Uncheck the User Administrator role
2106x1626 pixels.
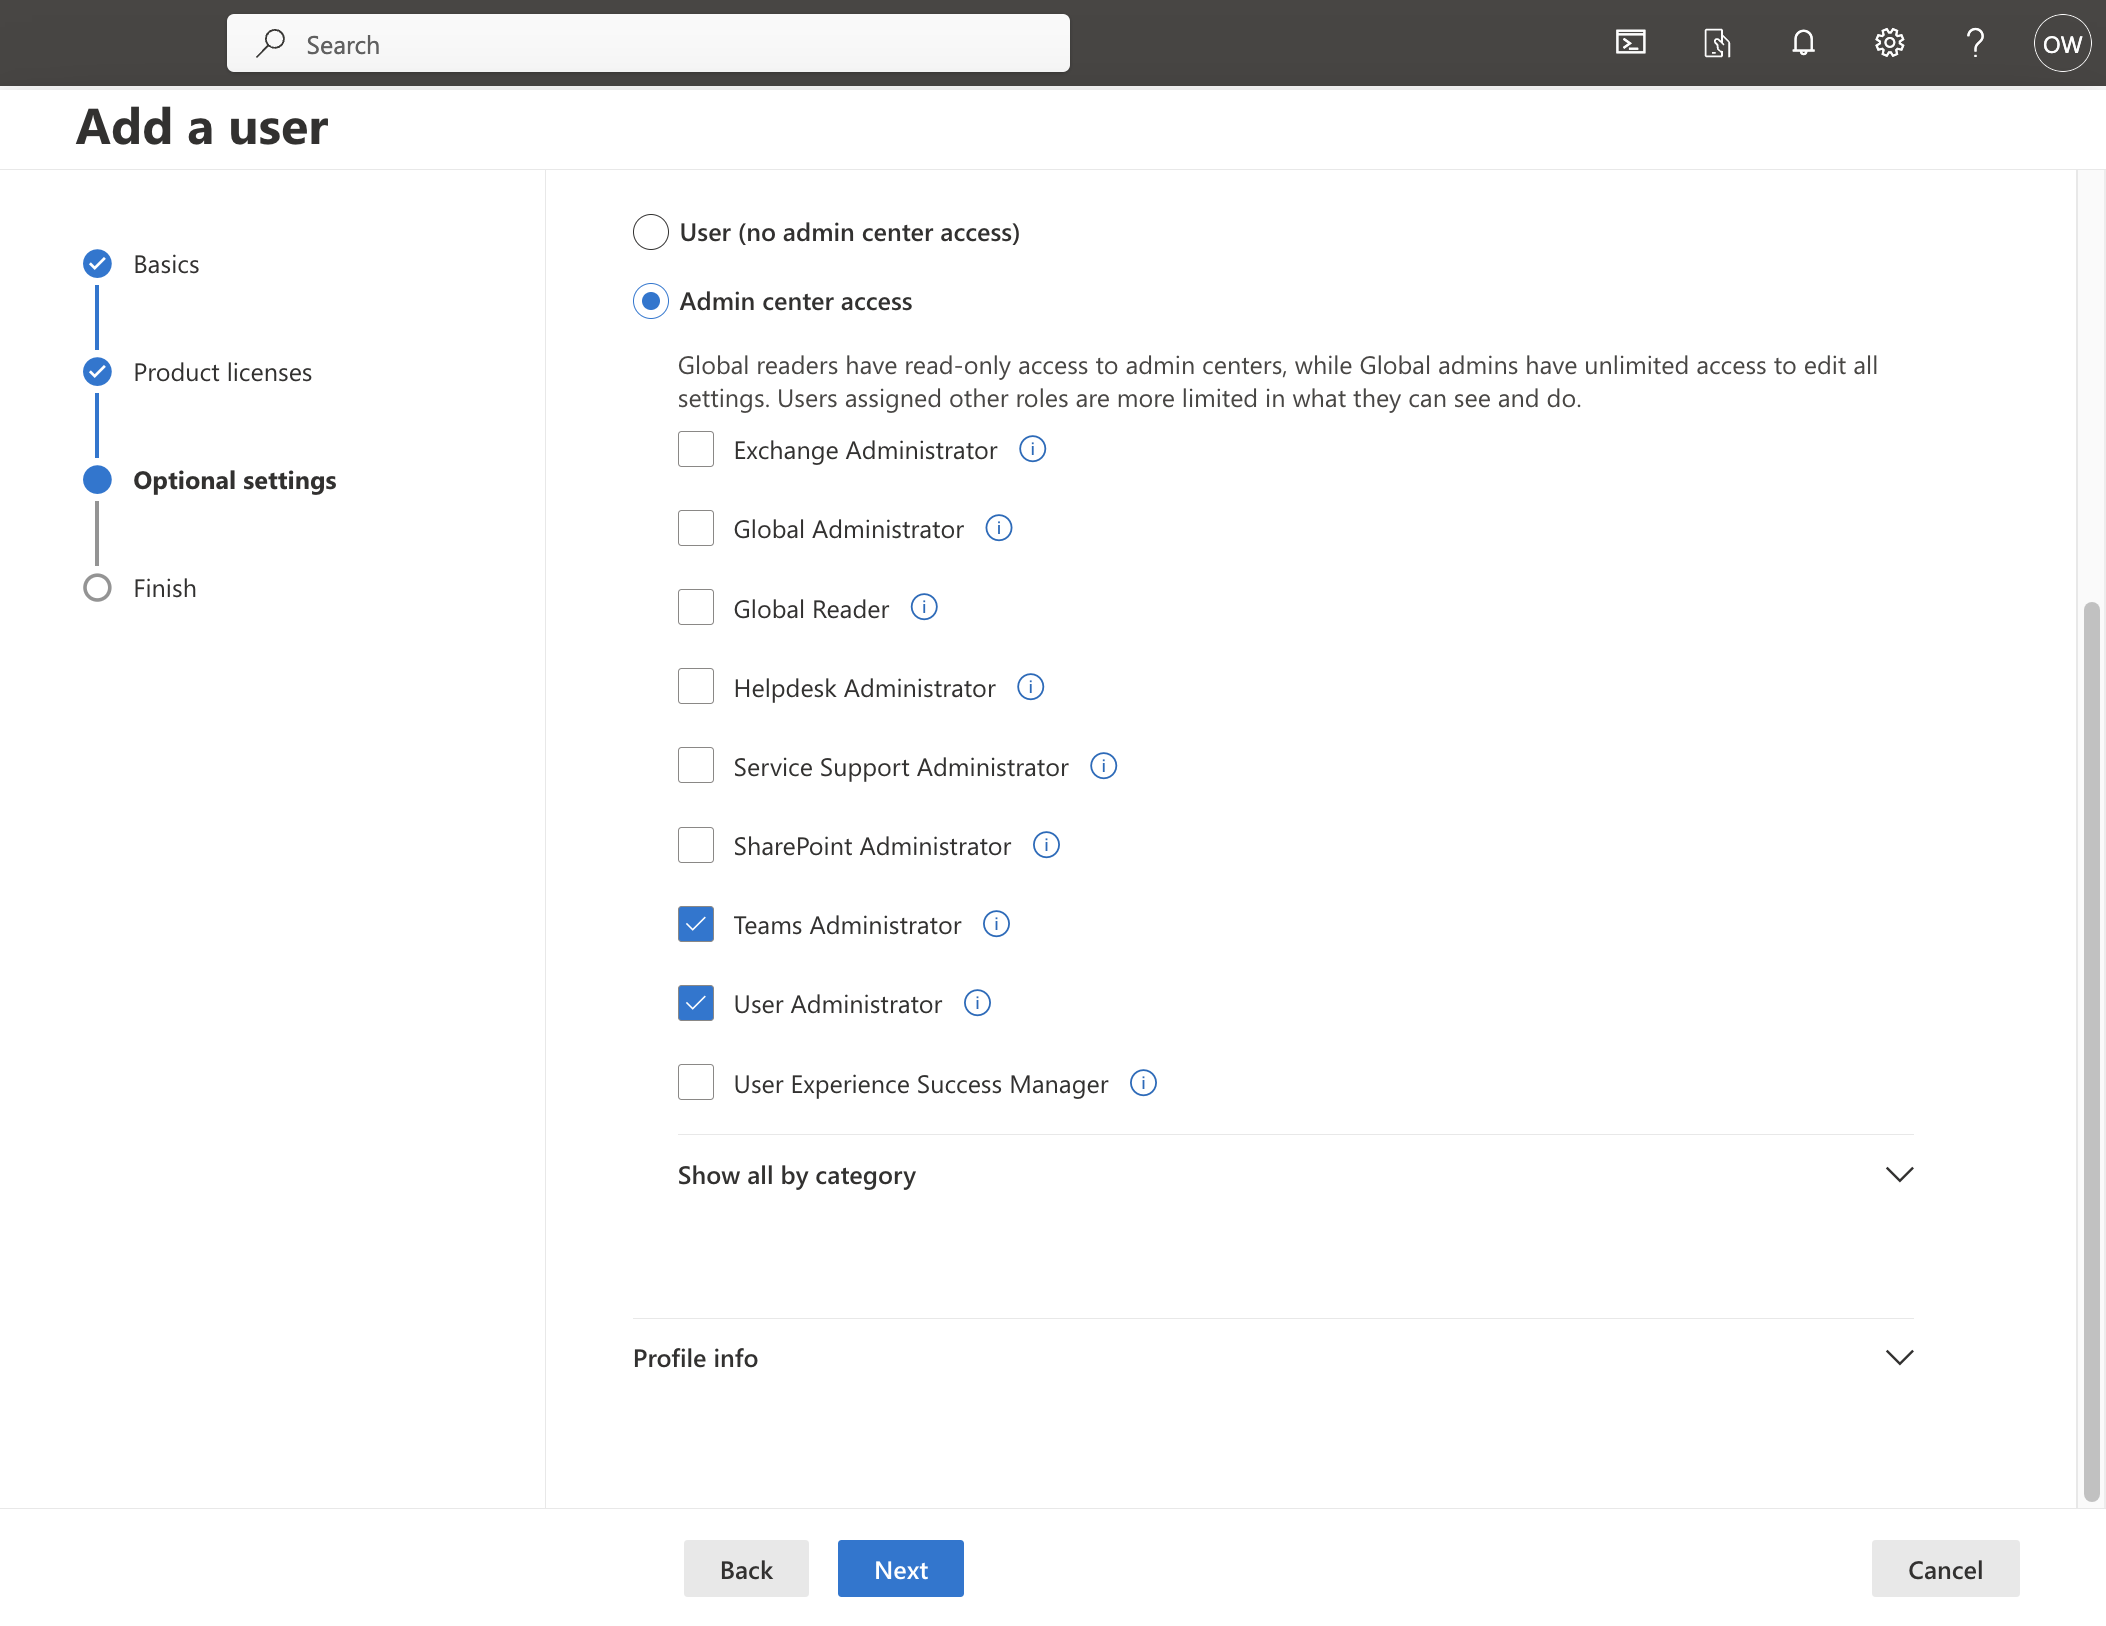(x=696, y=1003)
